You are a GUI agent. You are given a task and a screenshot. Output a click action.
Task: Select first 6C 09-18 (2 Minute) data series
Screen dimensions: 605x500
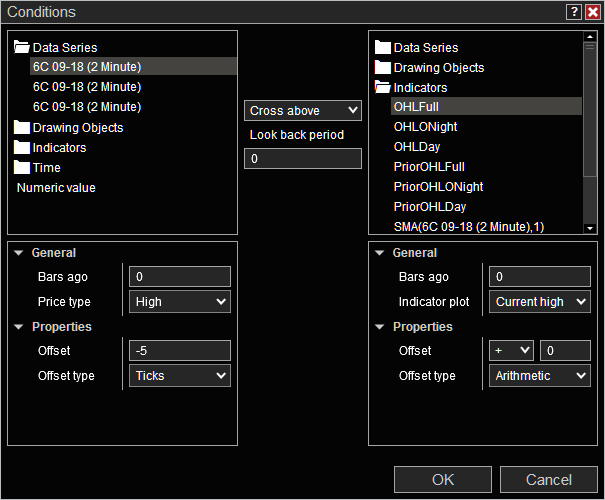click(x=133, y=66)
